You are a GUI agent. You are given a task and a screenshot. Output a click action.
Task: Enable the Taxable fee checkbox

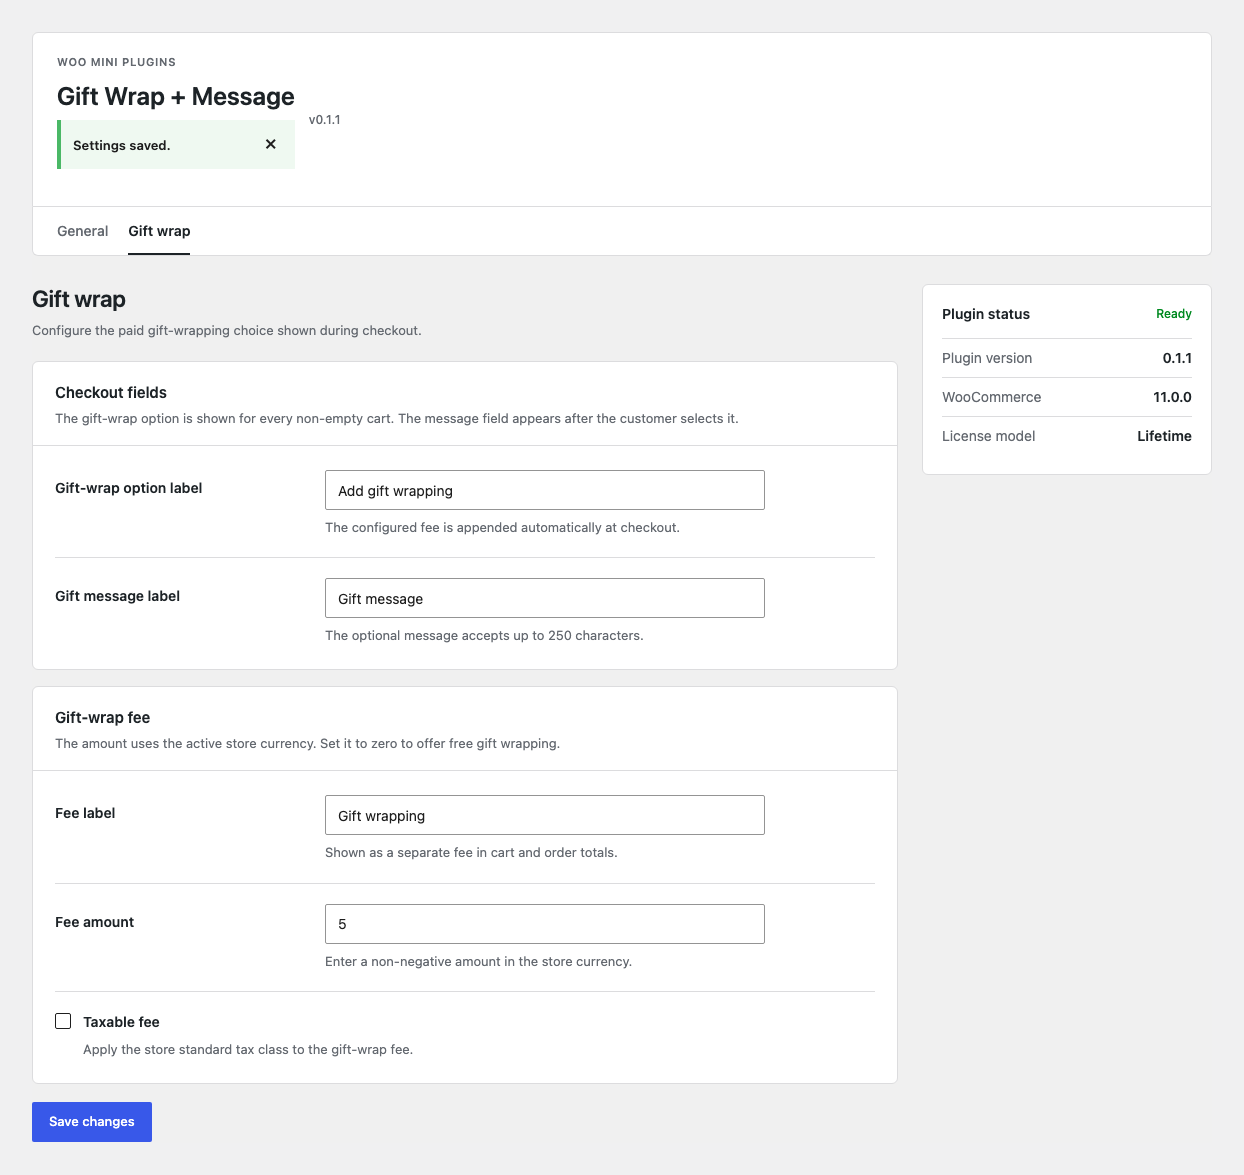pyautogui.click(x=63, y=1021)
